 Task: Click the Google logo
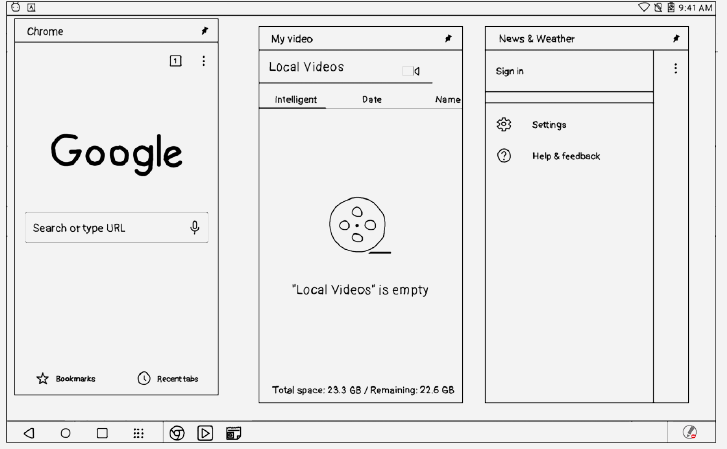pos(116,154)
